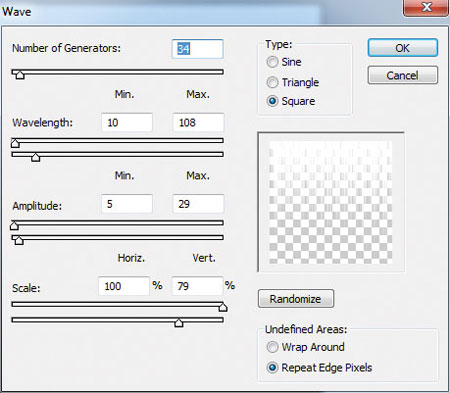This screenshot has width=450, height=393.
Task: Click the wave effect preview thumbnail
Action: 331,202
